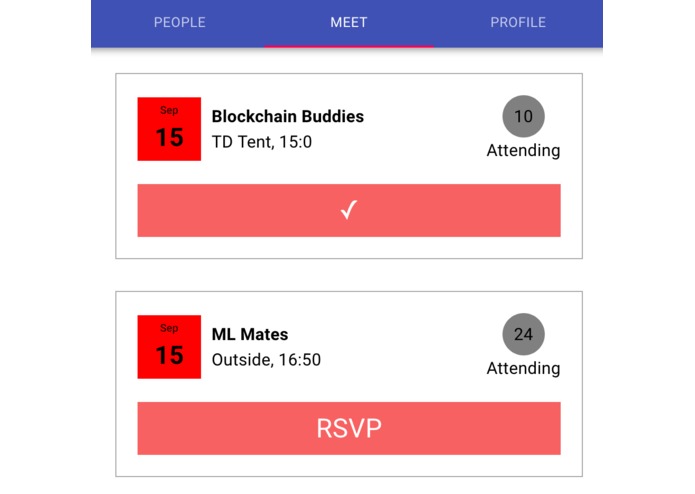Screen dimensions: 695x494
Task: Open the ML Mates event title
Action: 250,335
